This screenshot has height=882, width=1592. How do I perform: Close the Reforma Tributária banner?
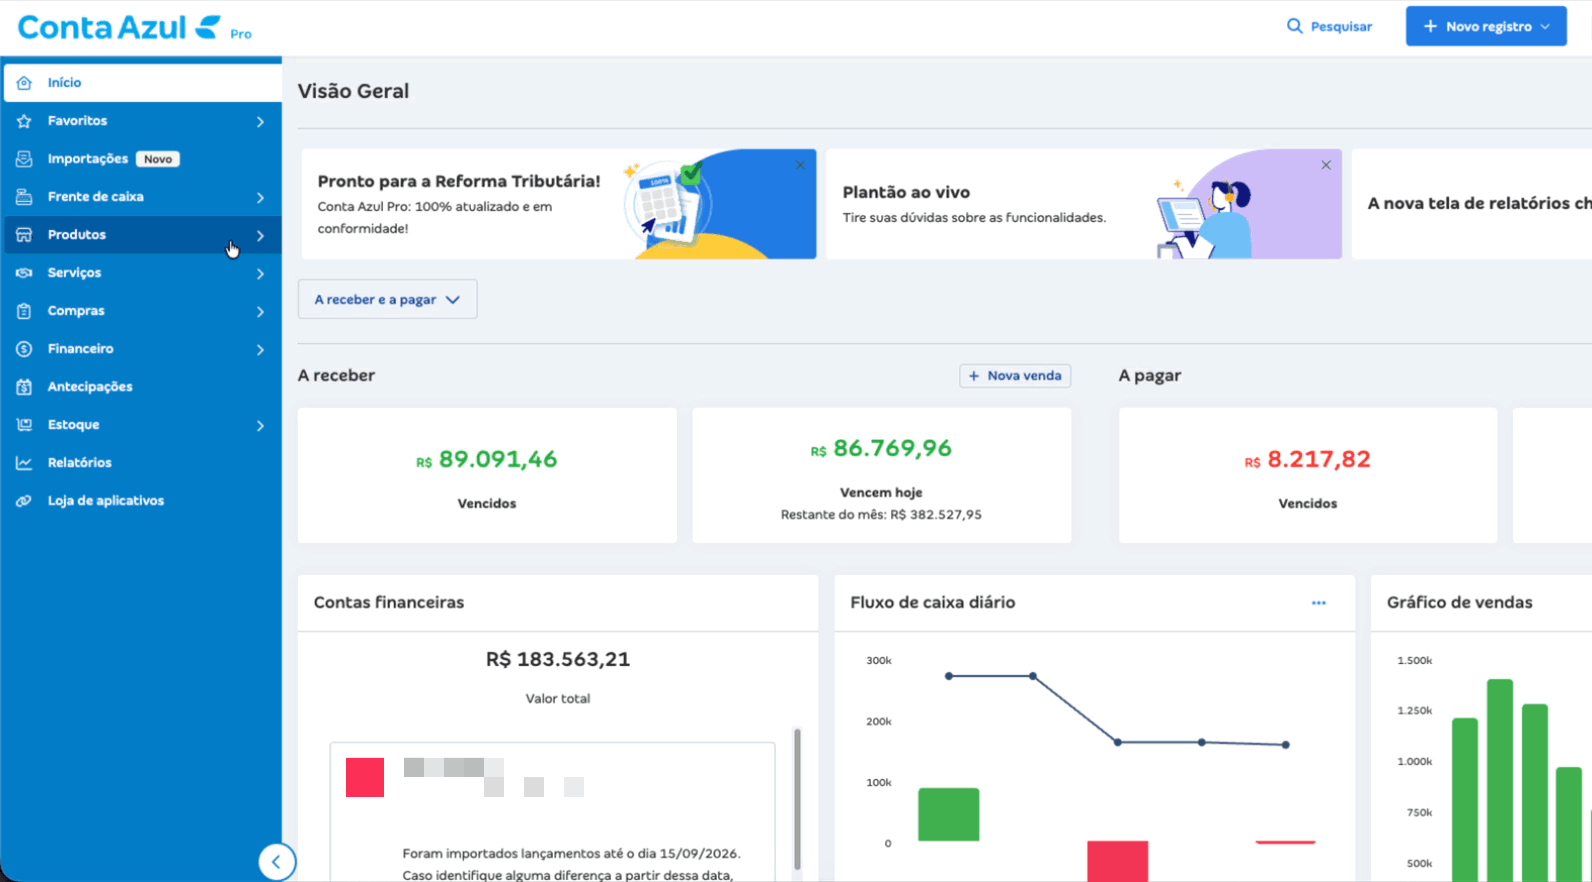coord(800,165)
